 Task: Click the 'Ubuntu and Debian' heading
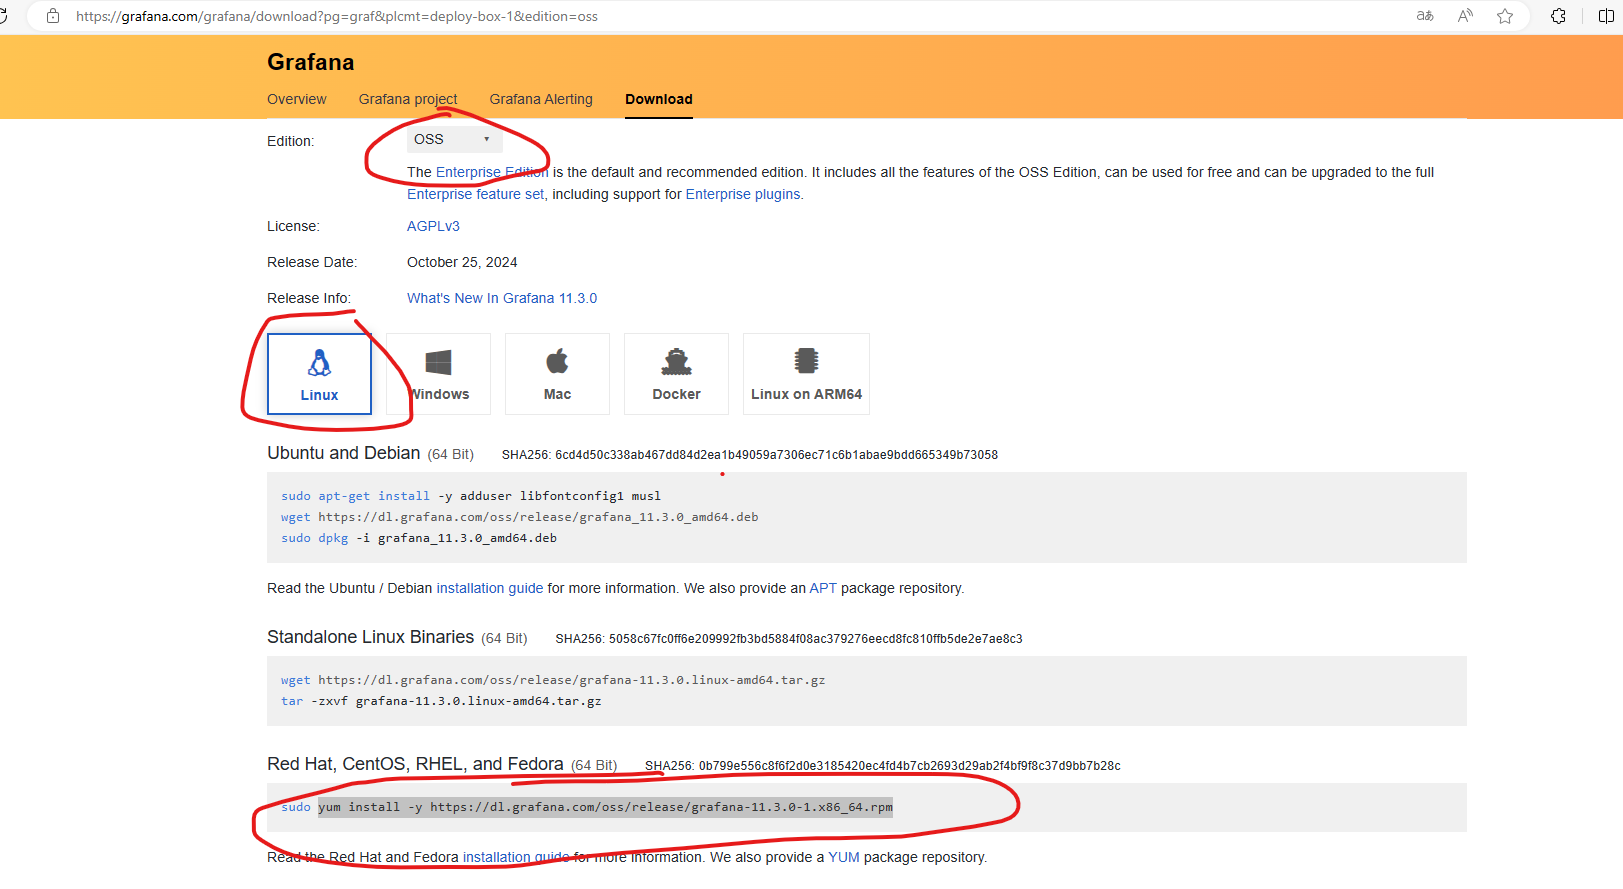click(344, 453)
